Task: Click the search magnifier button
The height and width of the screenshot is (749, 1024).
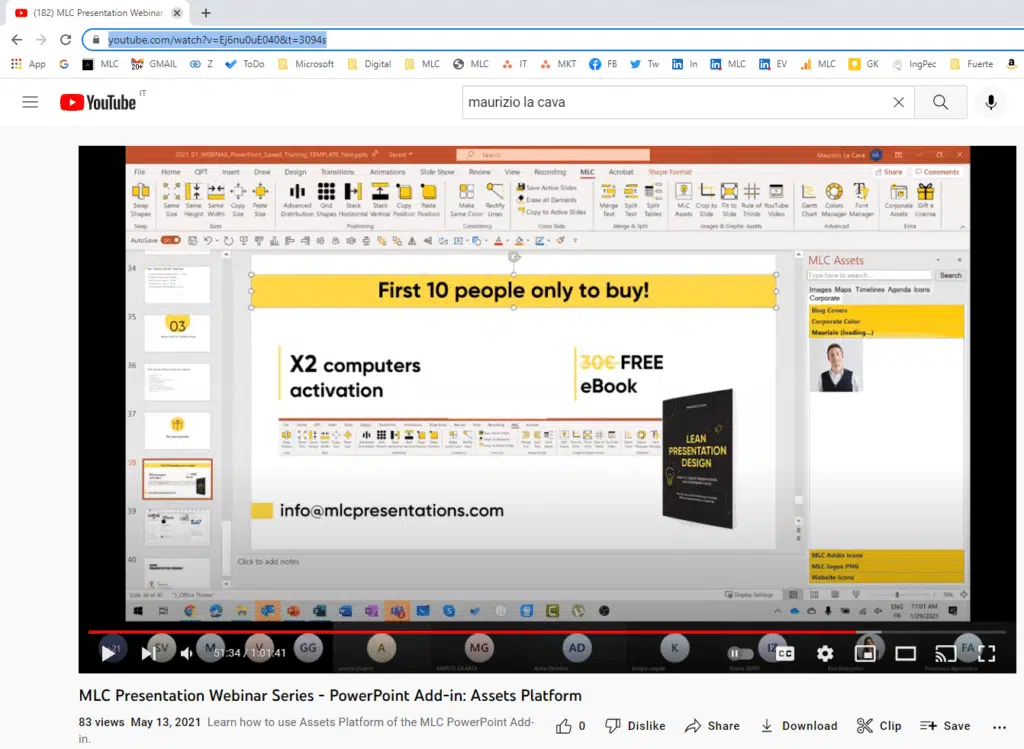Action: (940, 102)
